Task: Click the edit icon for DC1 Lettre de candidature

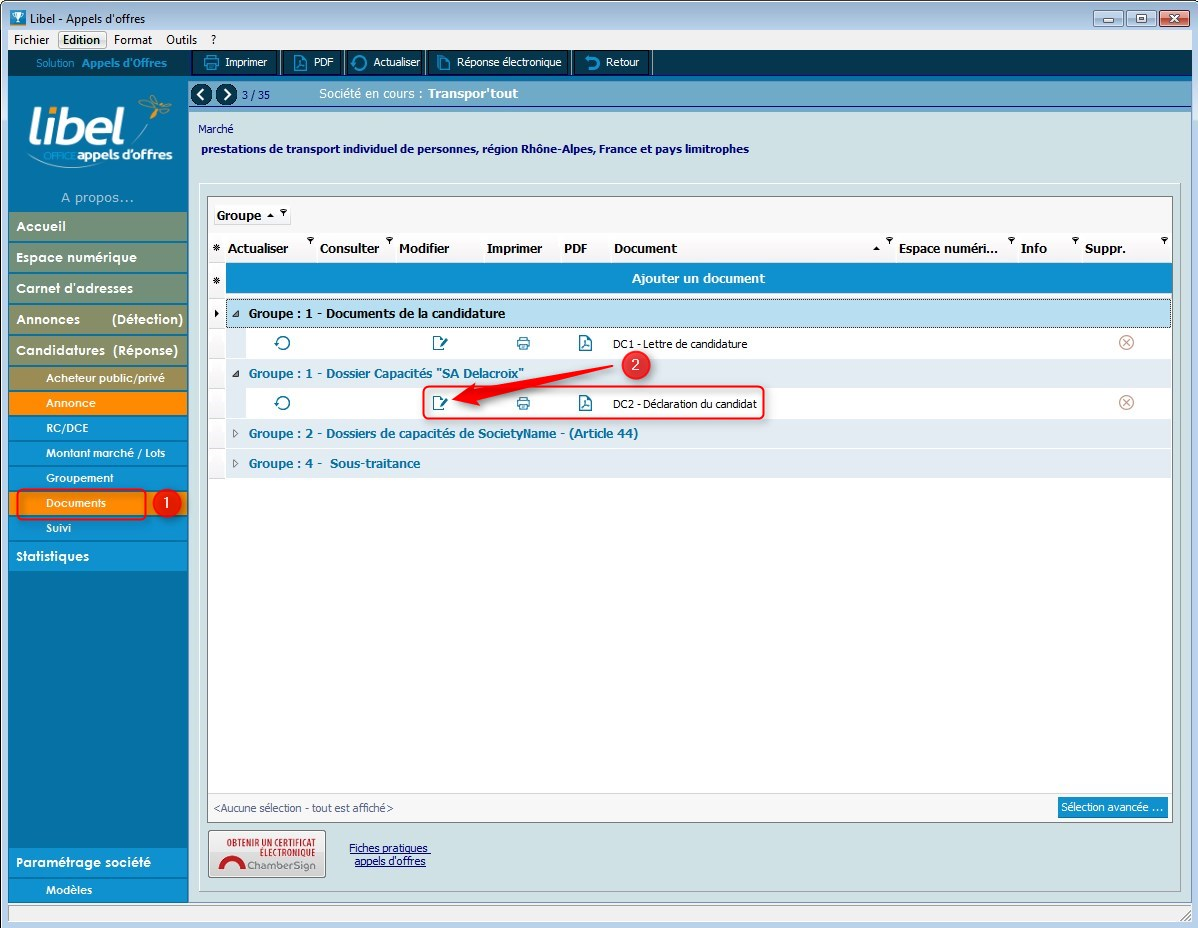Action: pyautogui.click(x=439, y=343)
